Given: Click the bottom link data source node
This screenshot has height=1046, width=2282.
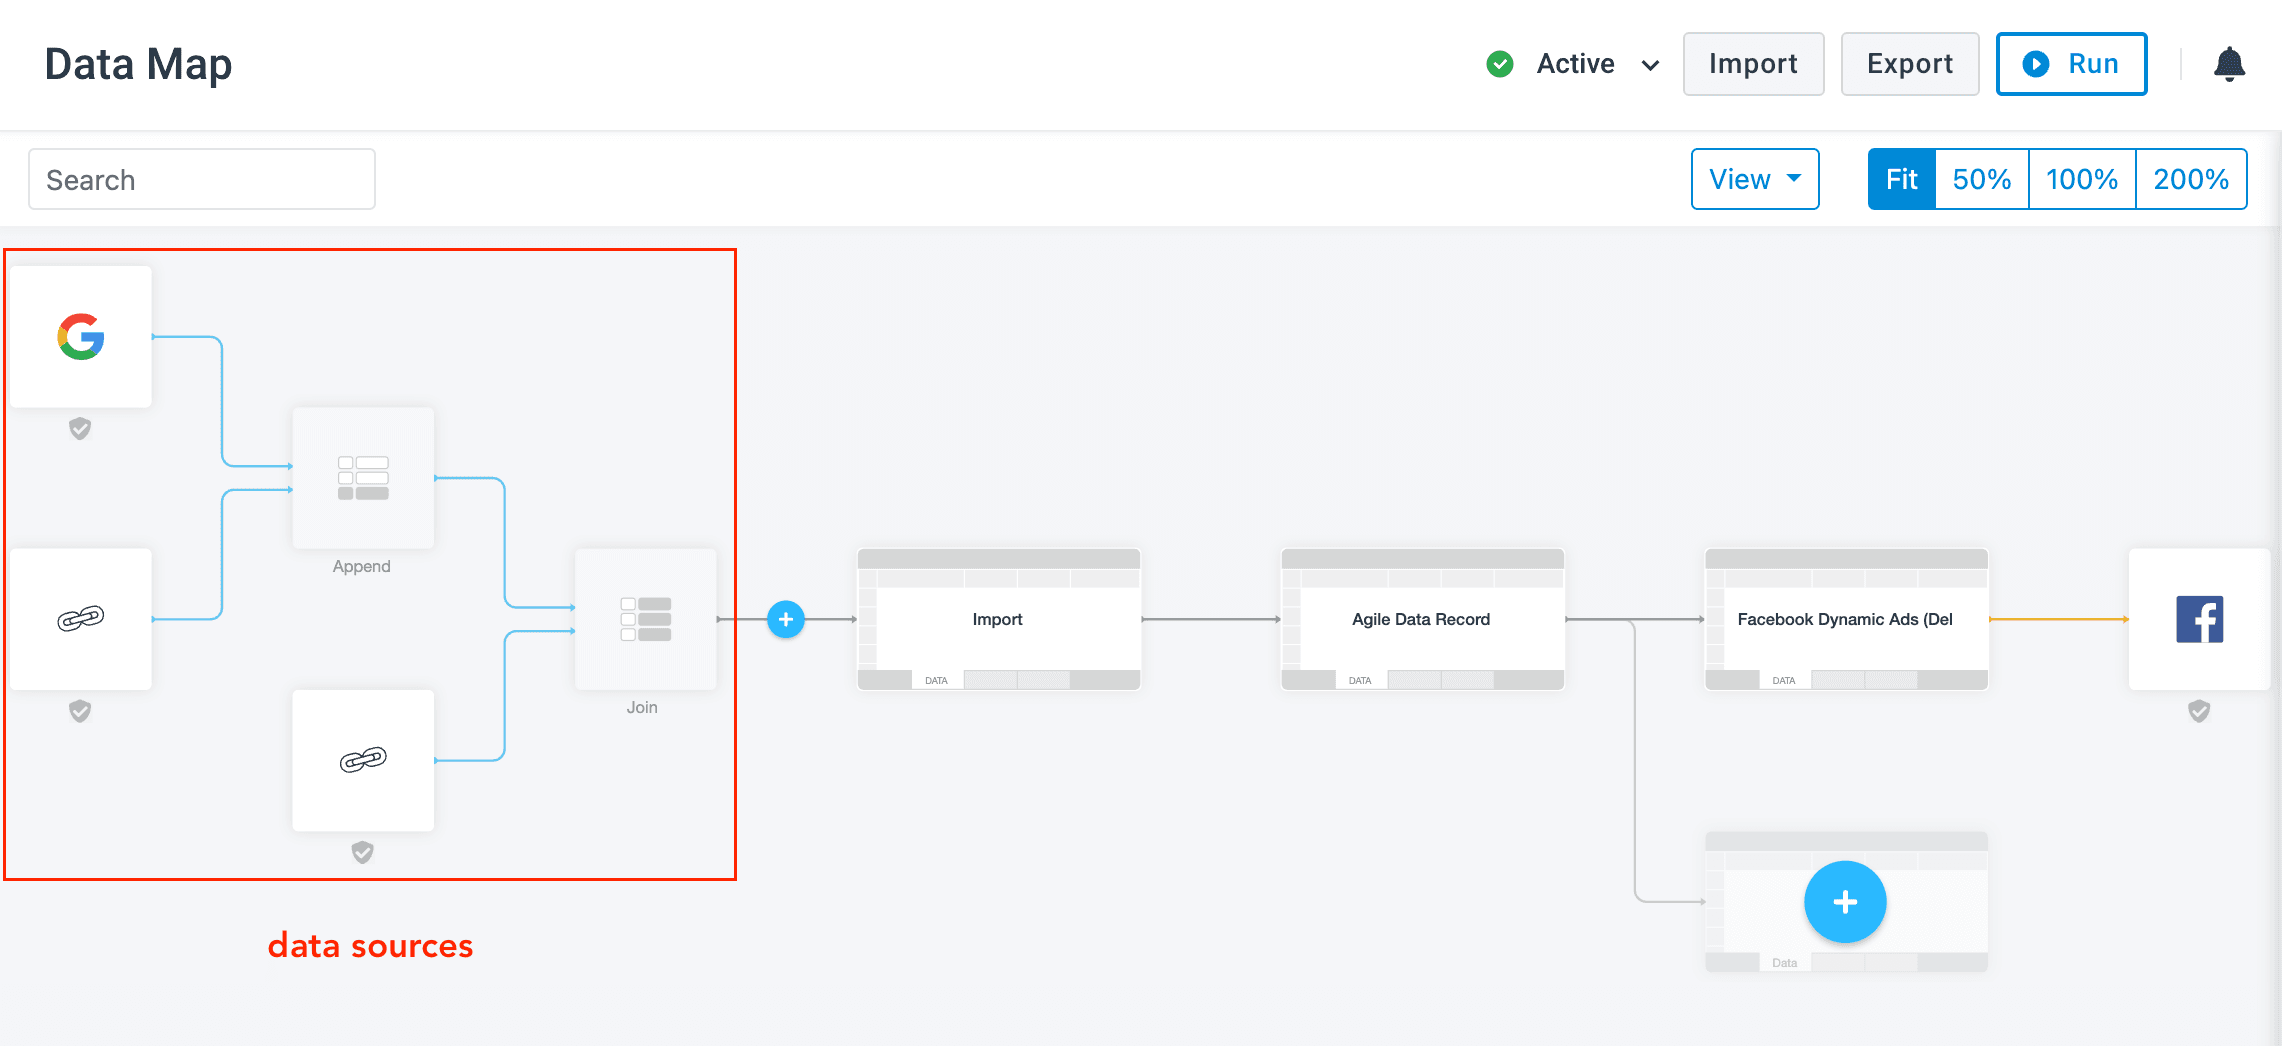Looking at the screenshot, I should click(x=363, y=760).
